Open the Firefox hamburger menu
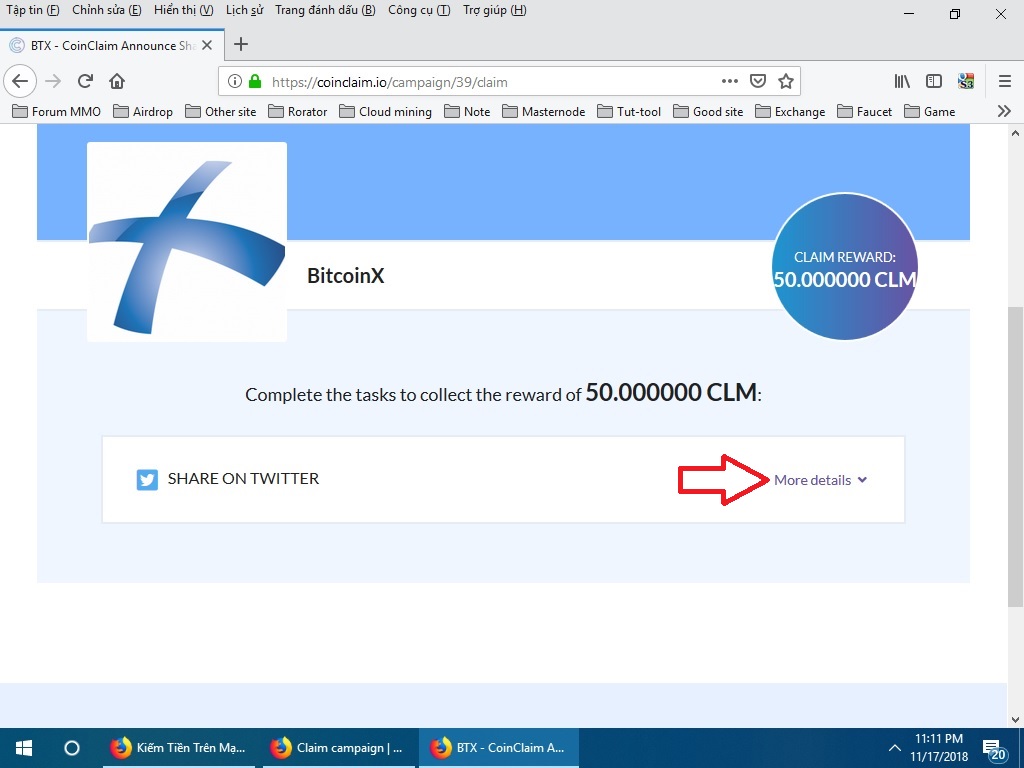The width and height of the screenshot is (1024, 768). click(1004, 81)
